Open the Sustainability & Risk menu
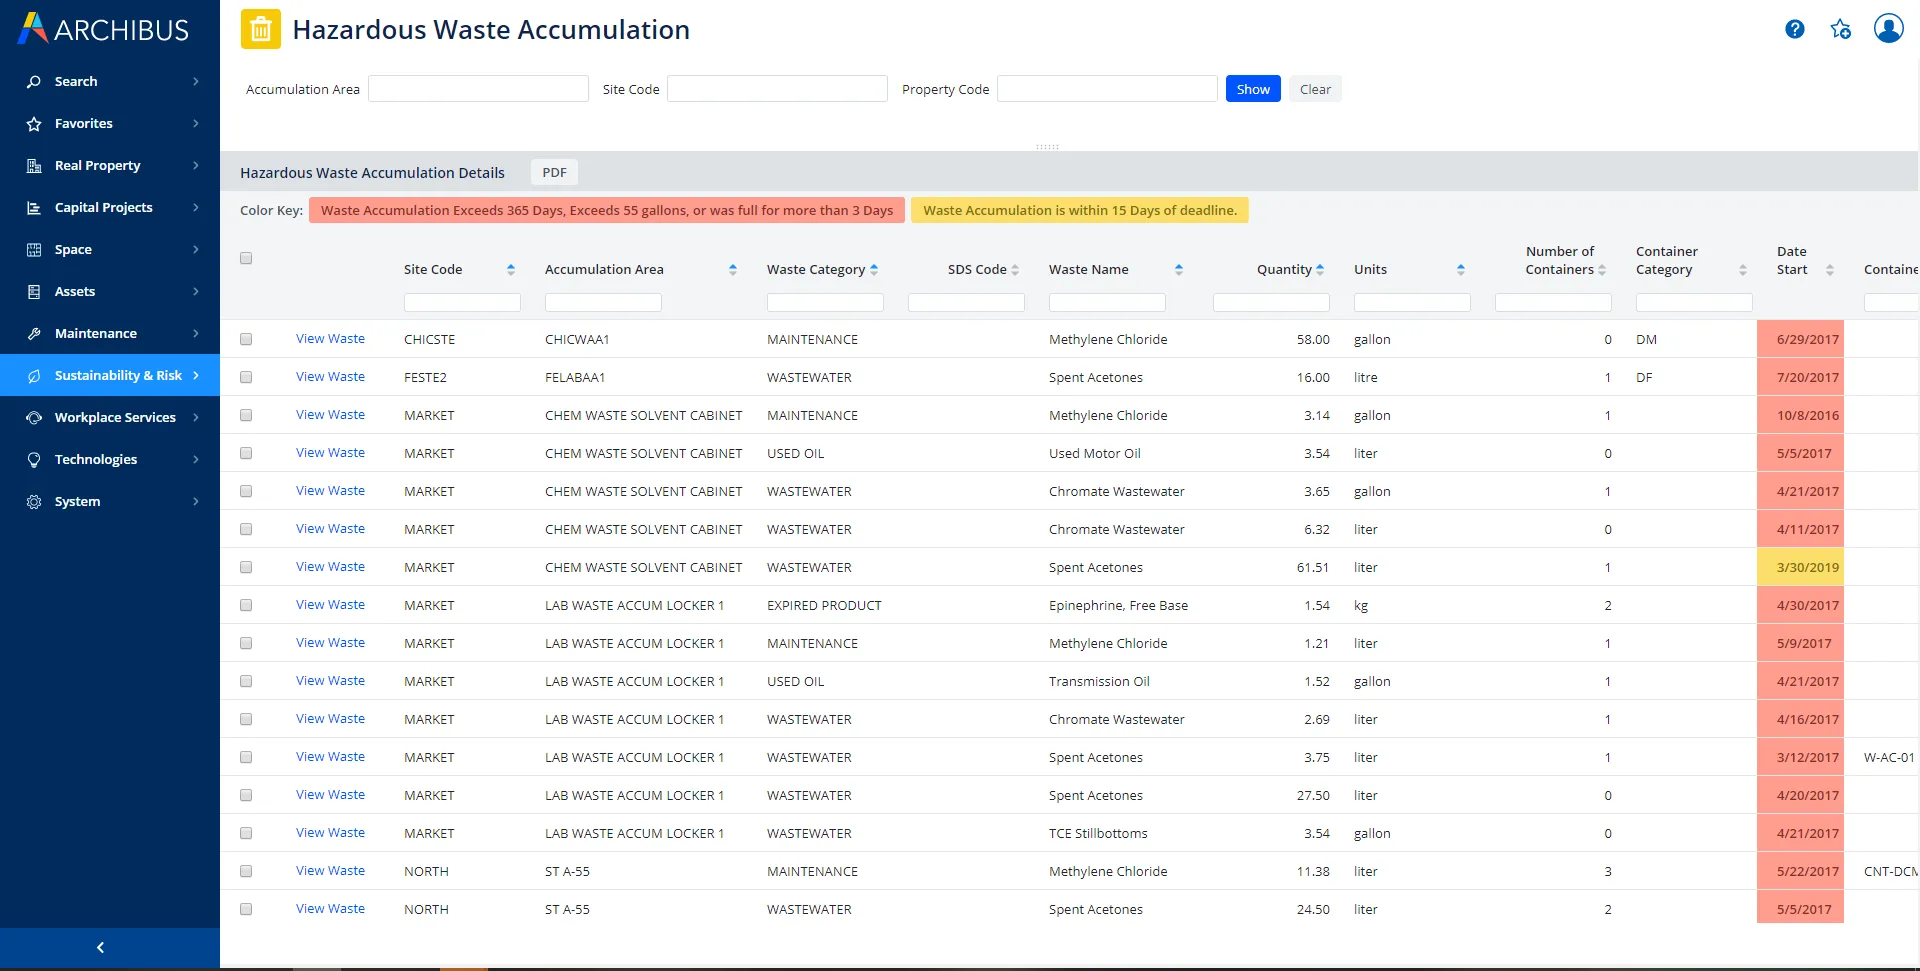Screen dimensions: 1920x971 point(110,375)
